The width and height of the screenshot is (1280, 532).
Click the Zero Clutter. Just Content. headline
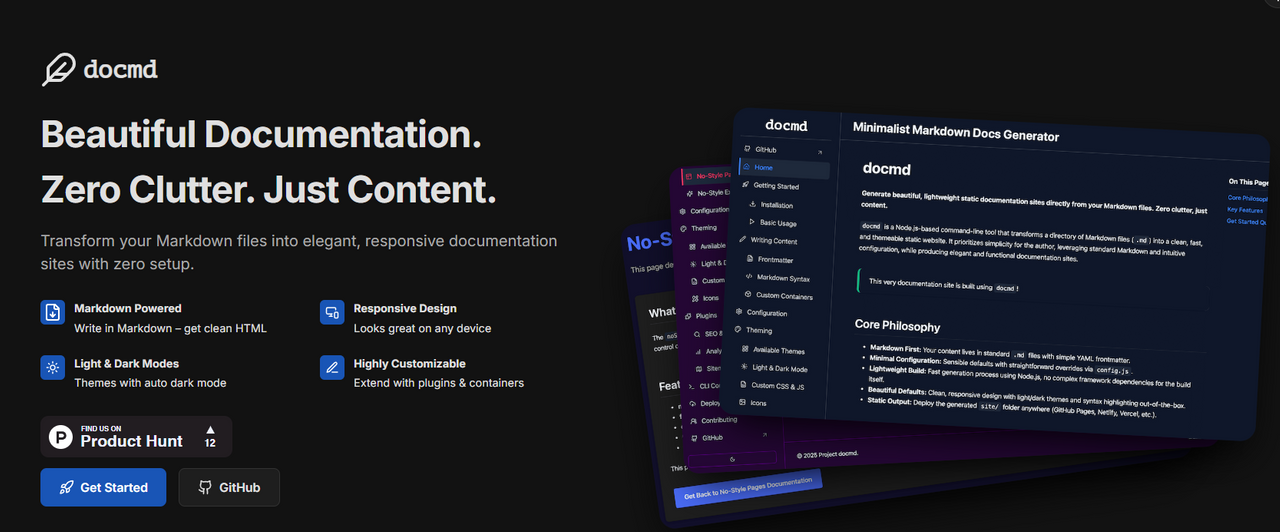click(269, 189)
